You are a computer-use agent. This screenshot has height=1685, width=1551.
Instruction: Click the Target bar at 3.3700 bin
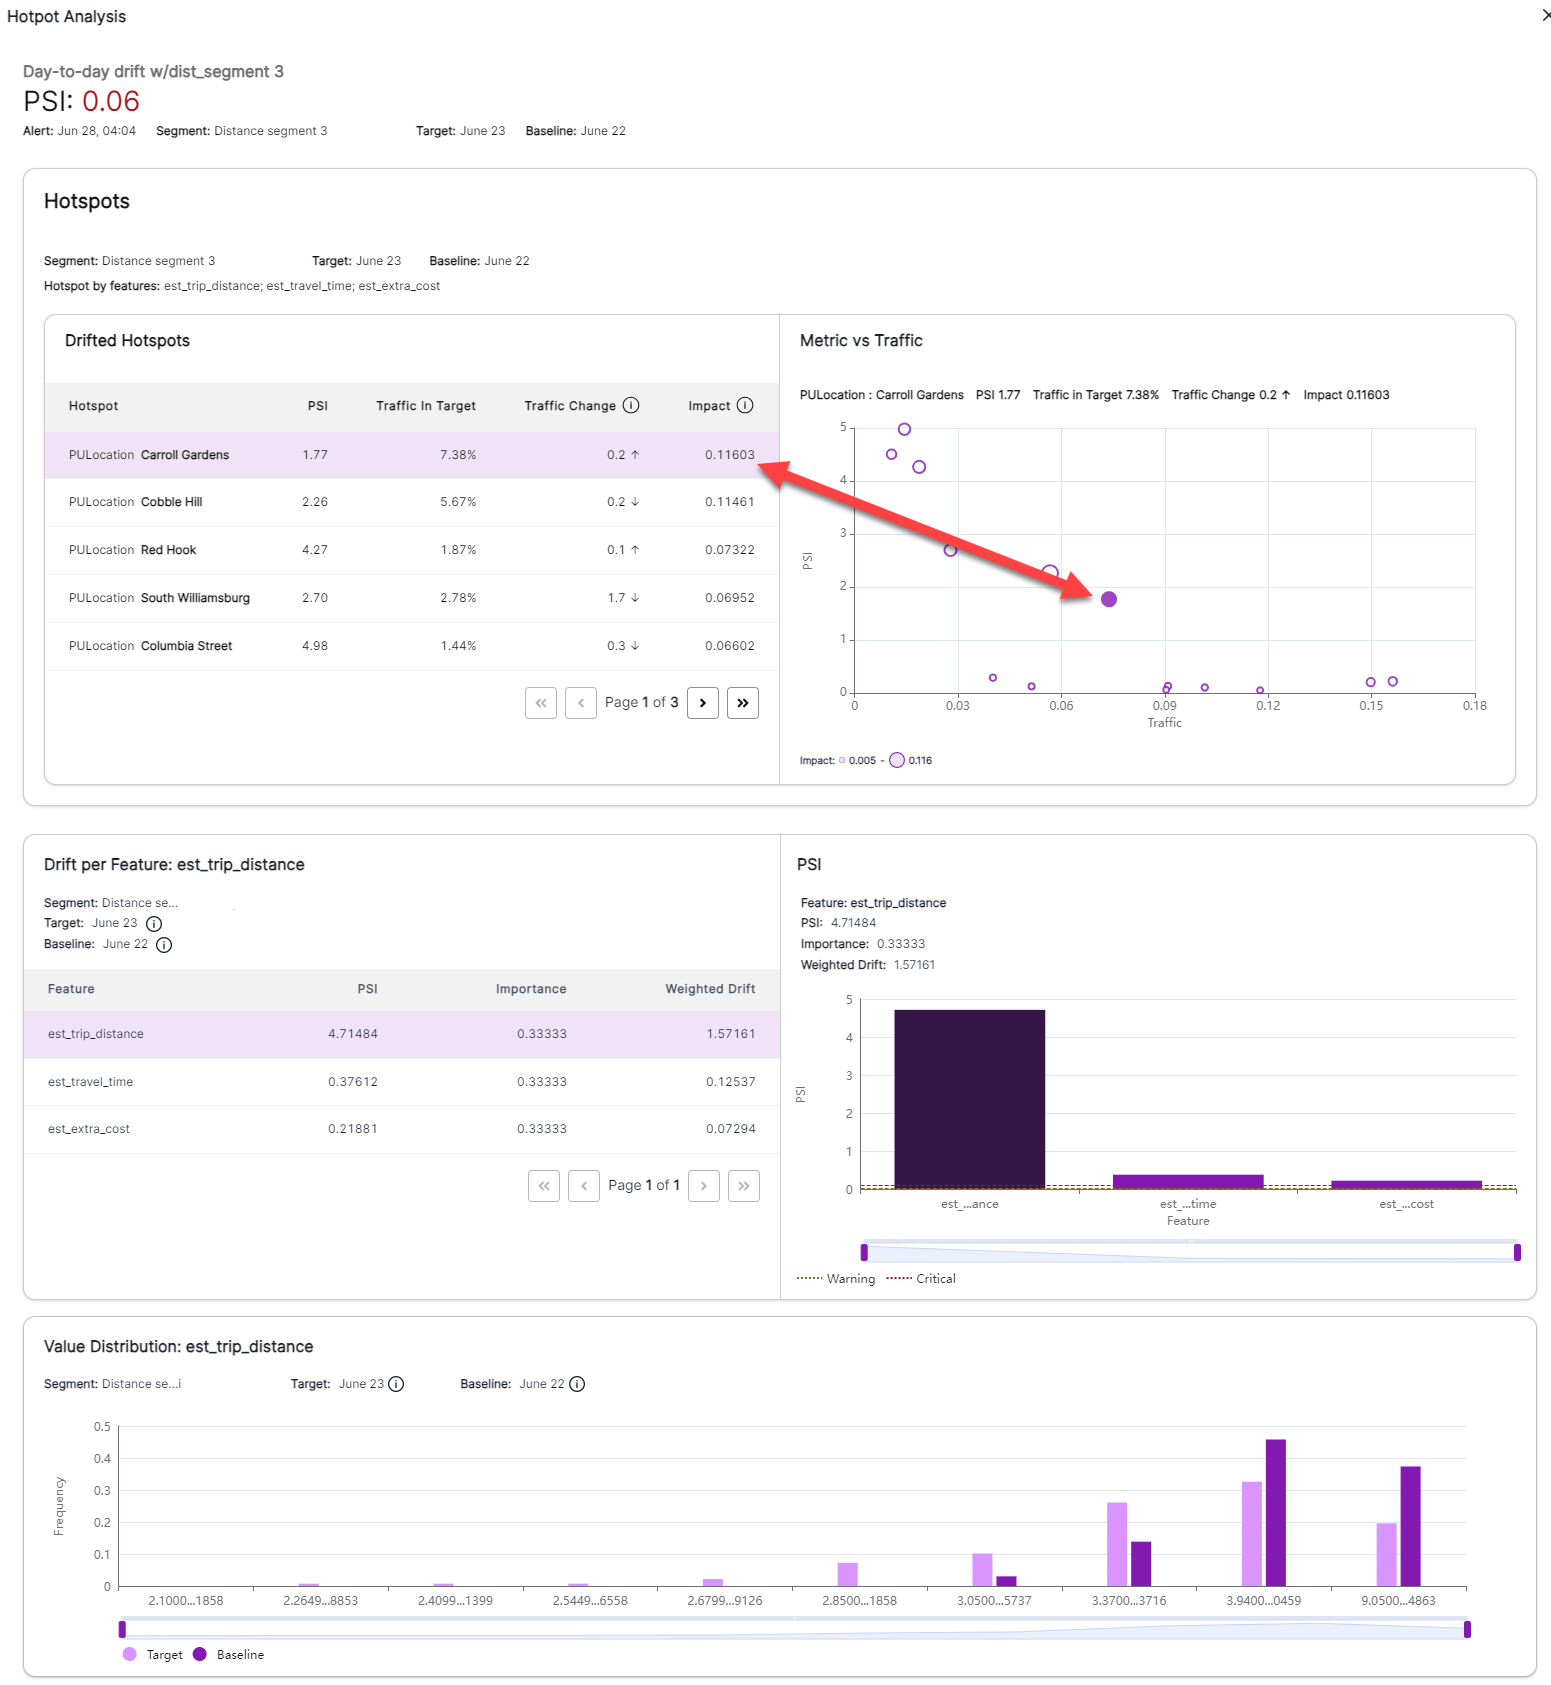pyautogui.click(x=1117, y=1544)
